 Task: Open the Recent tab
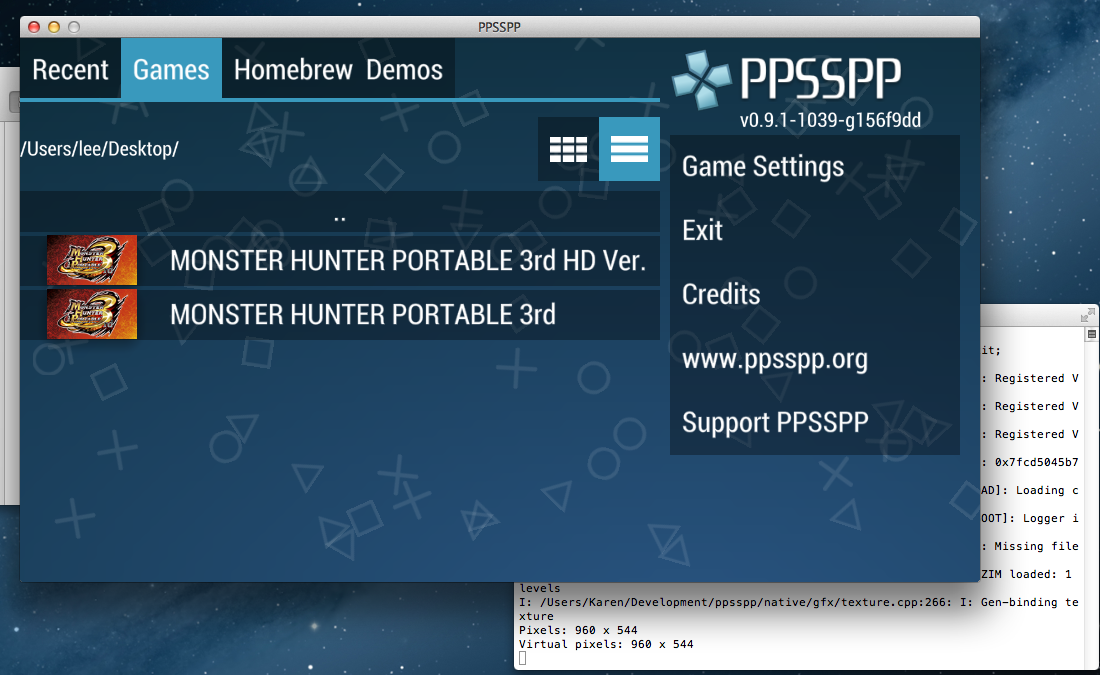(x=70, y=70)
